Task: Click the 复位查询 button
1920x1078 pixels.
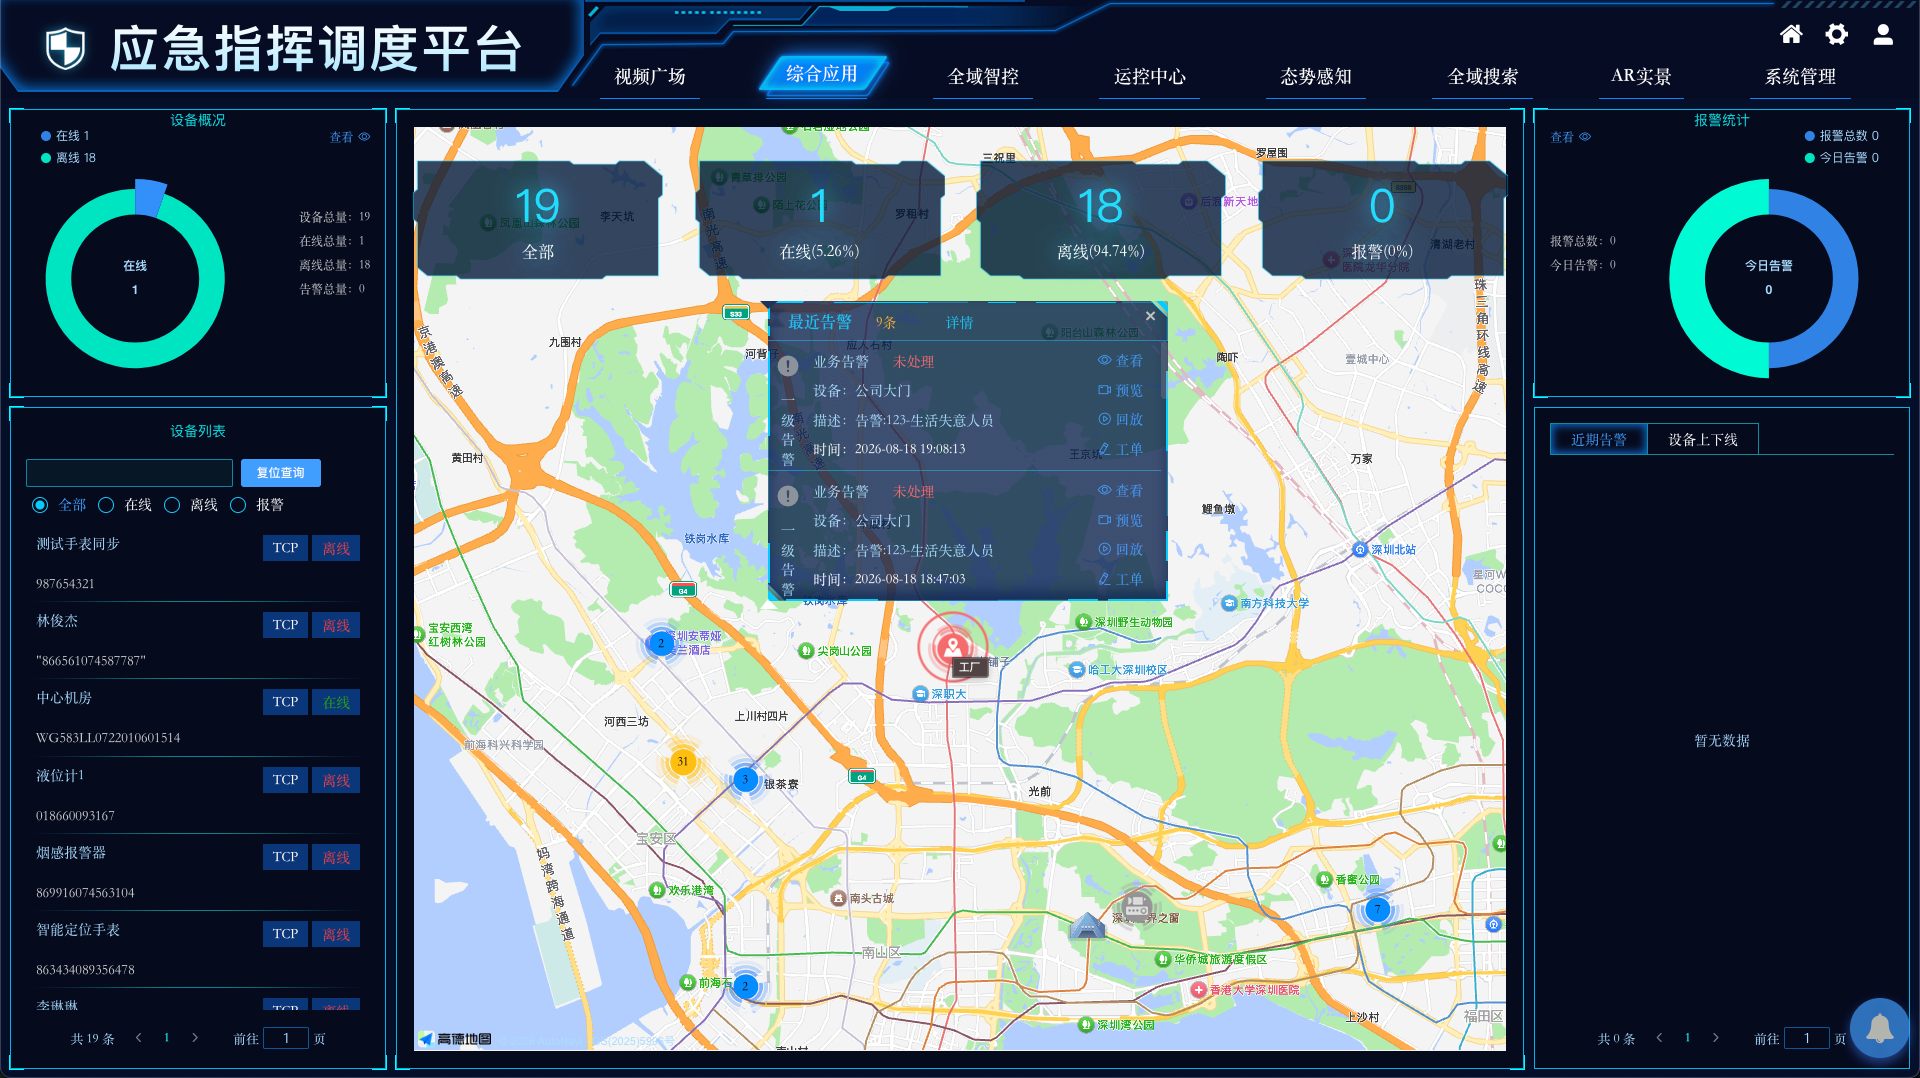Action: [x=281, y=473]
